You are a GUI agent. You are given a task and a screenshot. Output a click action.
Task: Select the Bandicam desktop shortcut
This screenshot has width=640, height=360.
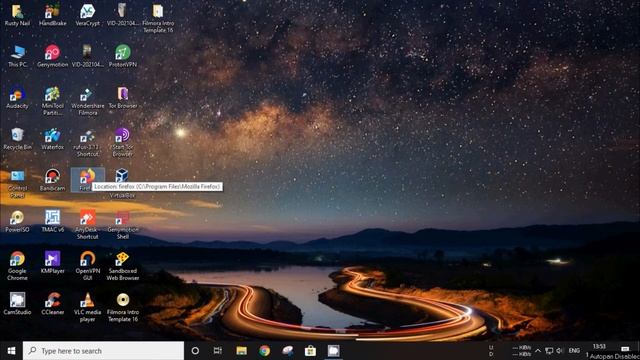tap(52, 180)
